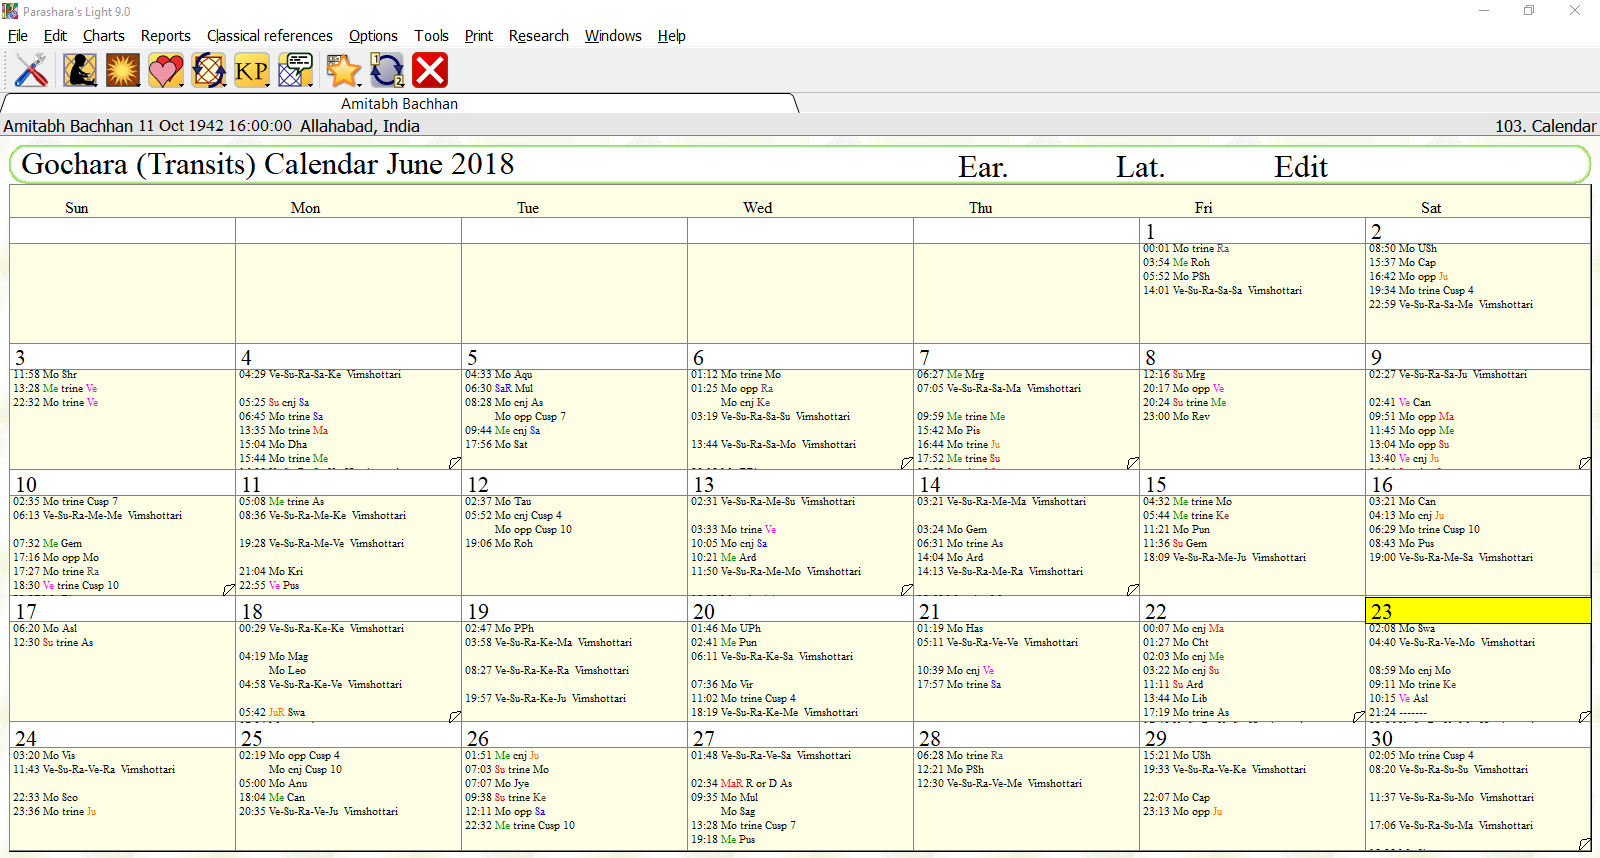
Task: Click day number 15 in calendar
Action: click(1156, 484)
